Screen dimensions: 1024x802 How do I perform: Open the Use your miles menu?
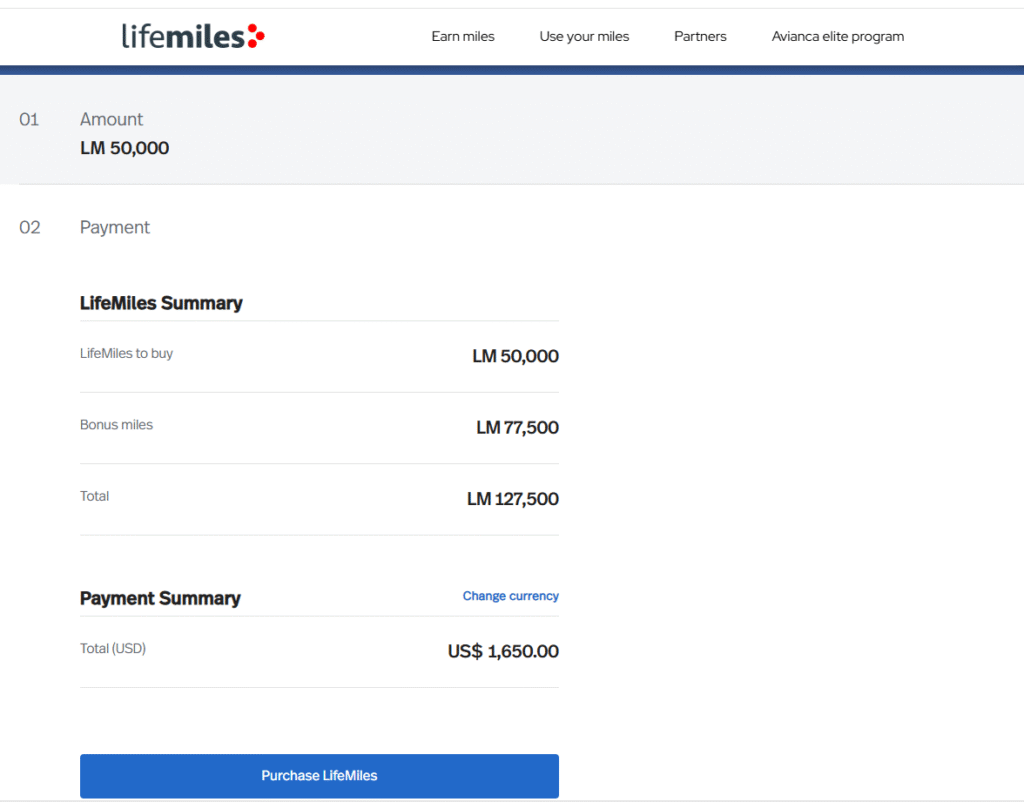point(584,37)
